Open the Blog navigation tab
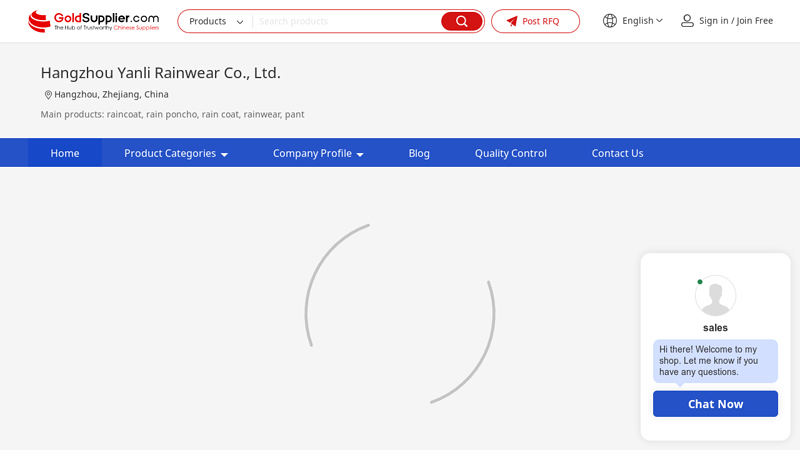 (x=419, y=153)
